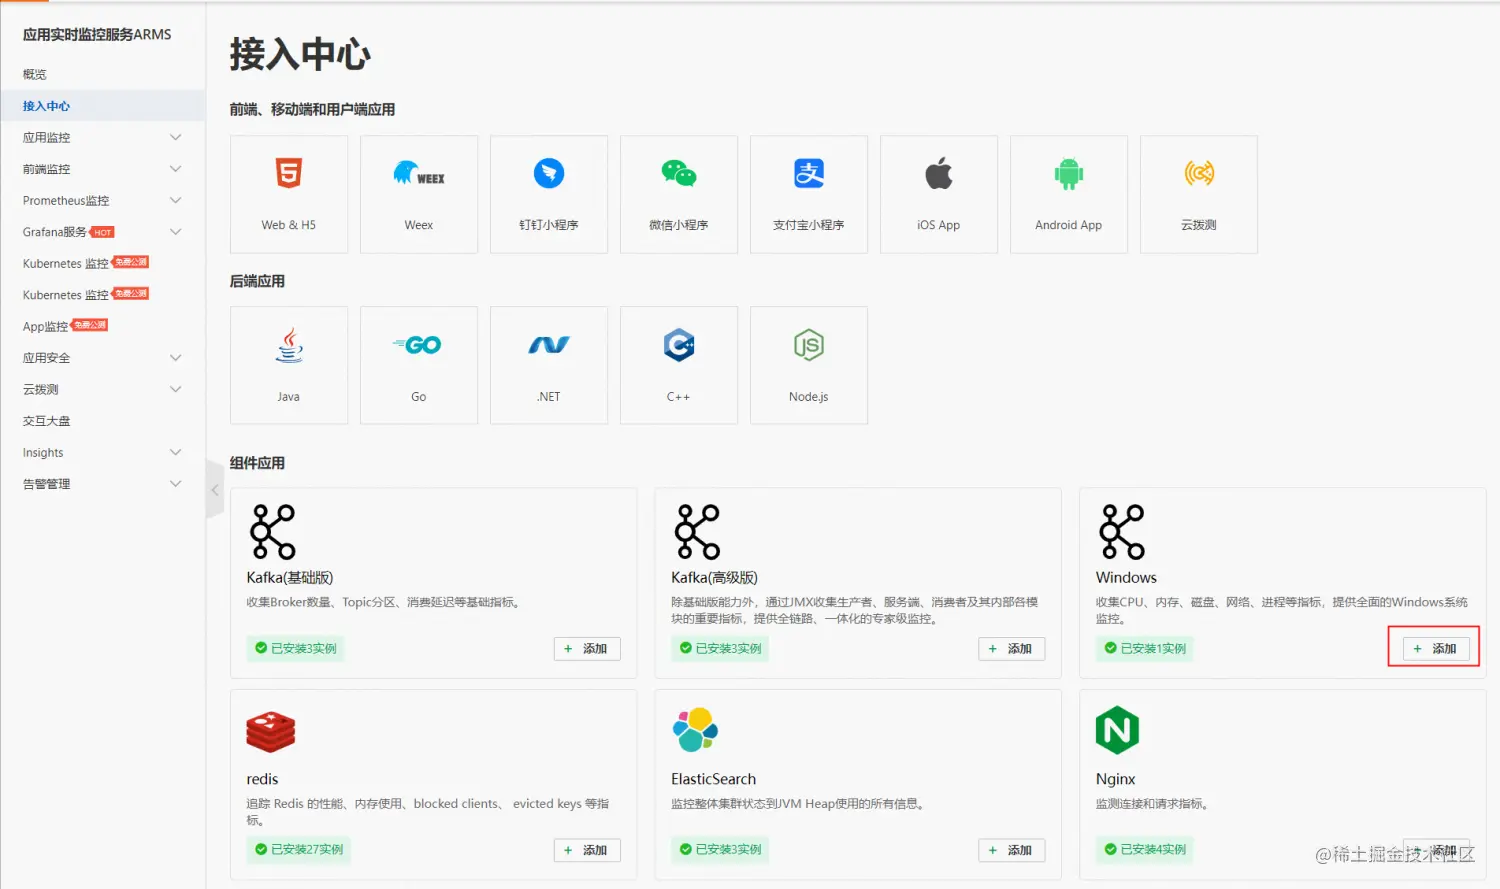1500x889 pixels.
Task: Select the Android App robot icon
Action: pyautogui.click(x=1069, y=174)
